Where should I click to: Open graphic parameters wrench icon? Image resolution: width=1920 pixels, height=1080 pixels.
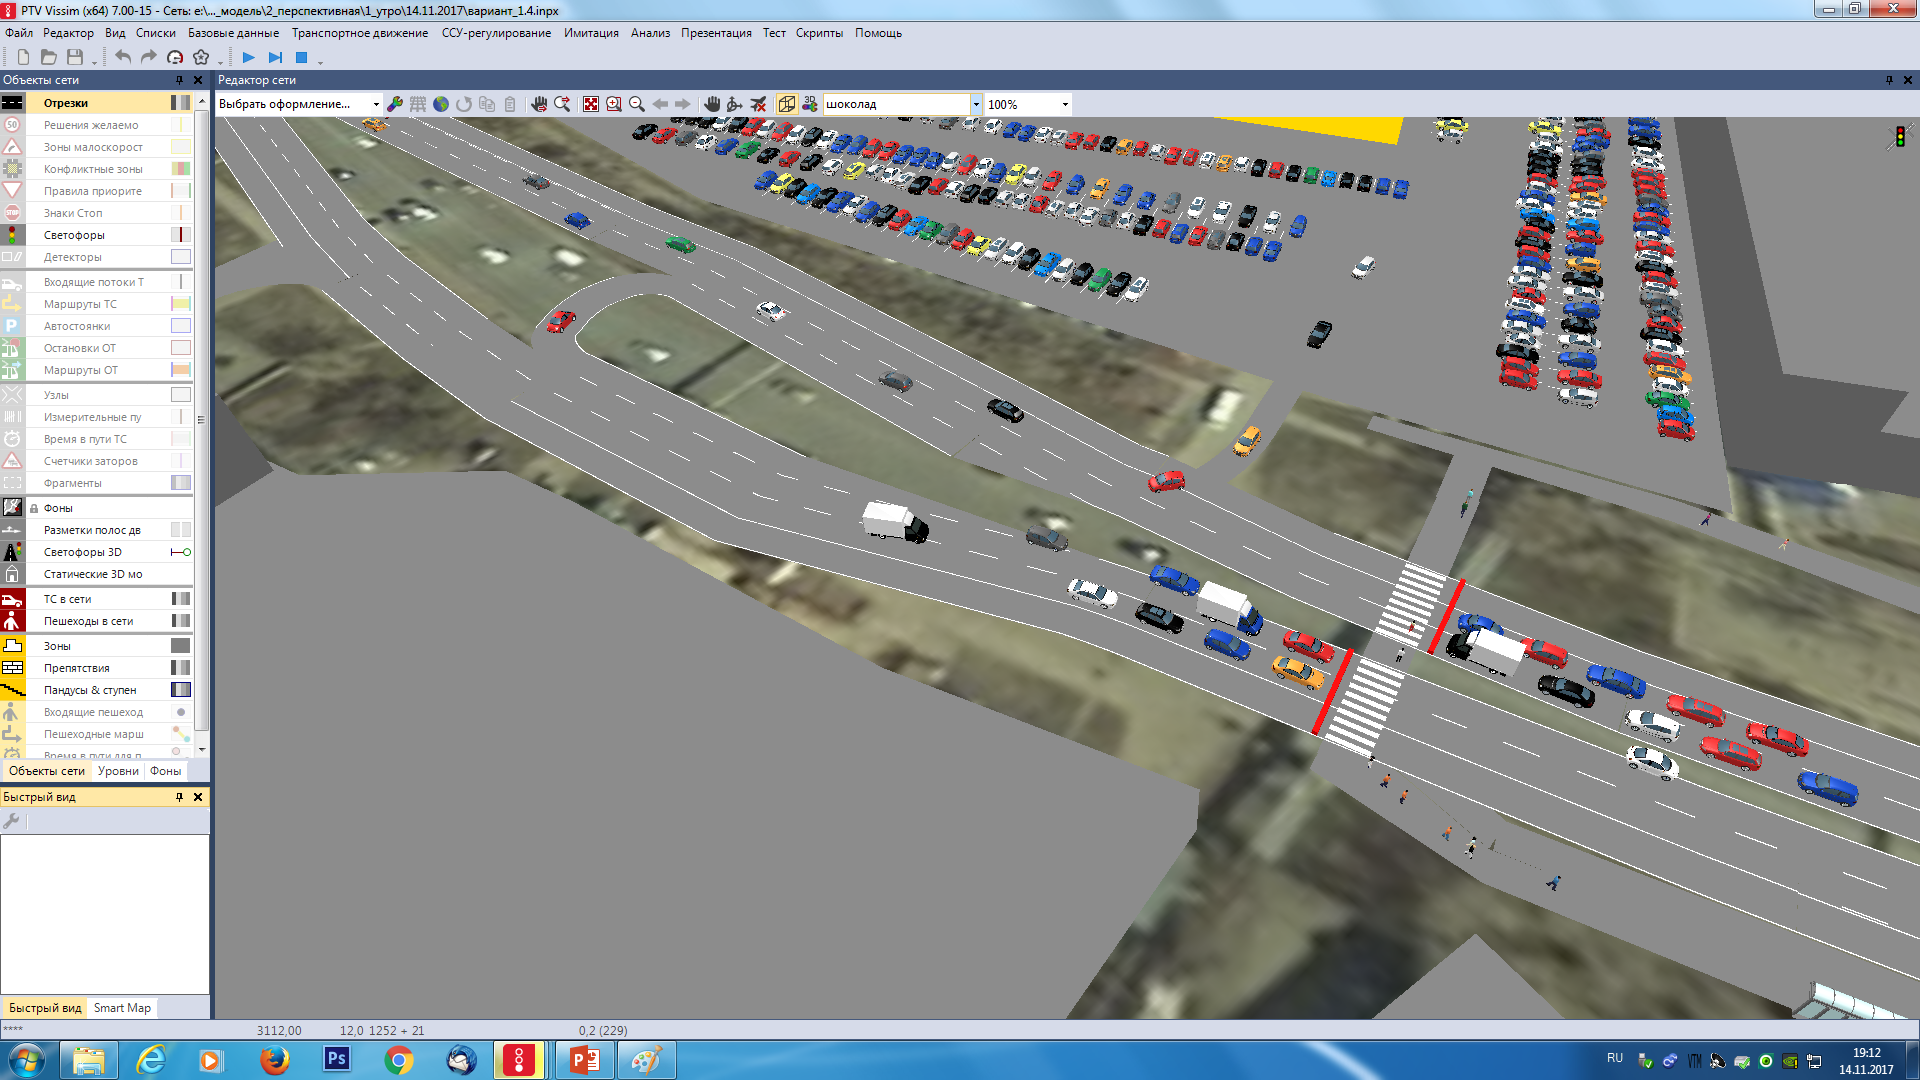(x=395, y=104)
